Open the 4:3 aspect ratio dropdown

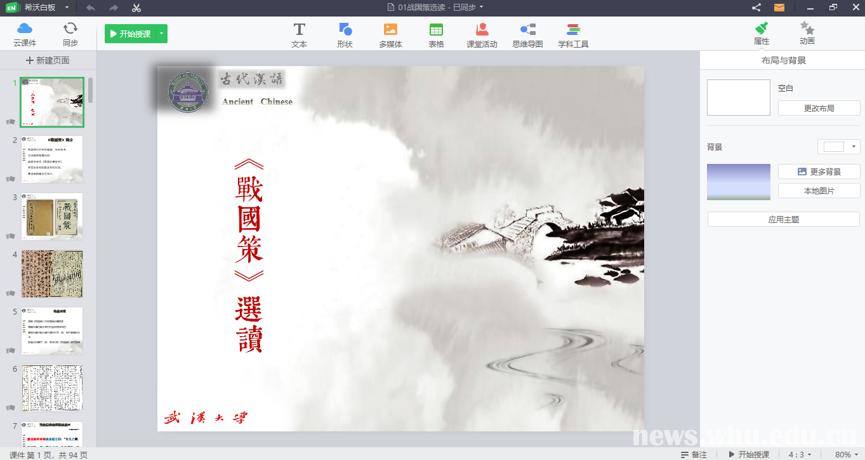pyautogui.click(x=800, y=454)
